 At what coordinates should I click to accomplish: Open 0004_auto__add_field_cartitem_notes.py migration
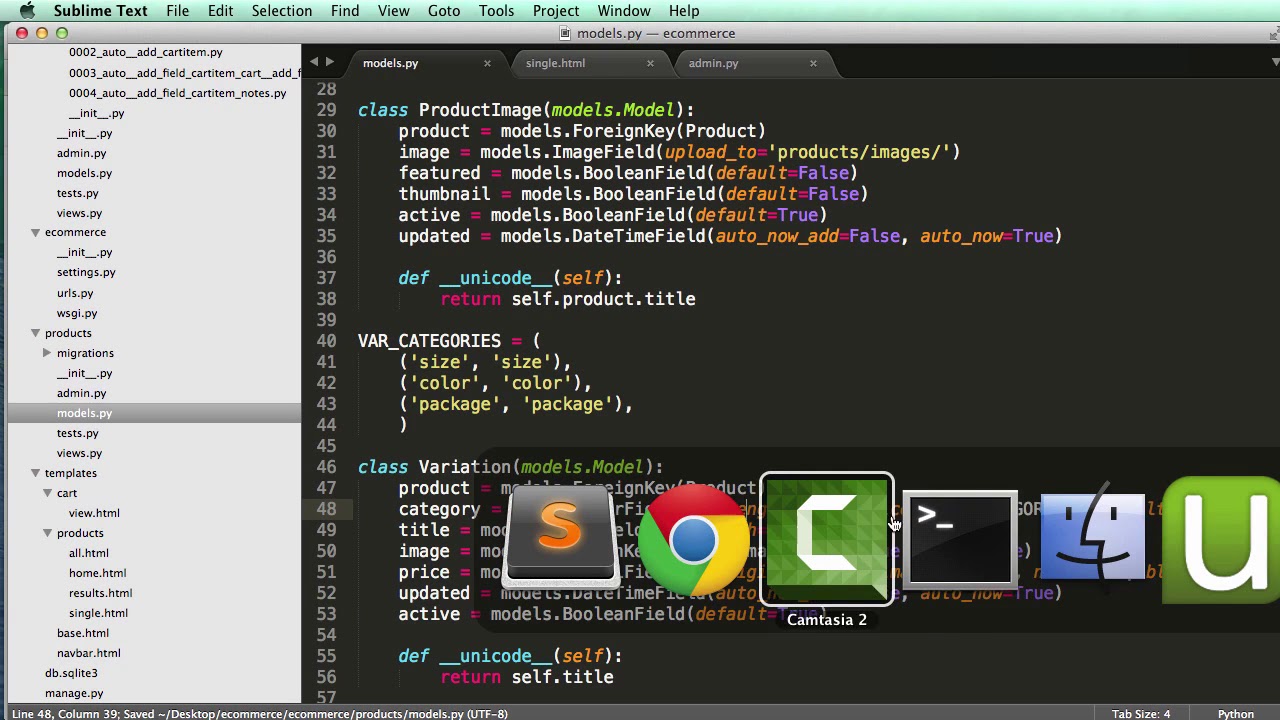[x=177, y=93]
